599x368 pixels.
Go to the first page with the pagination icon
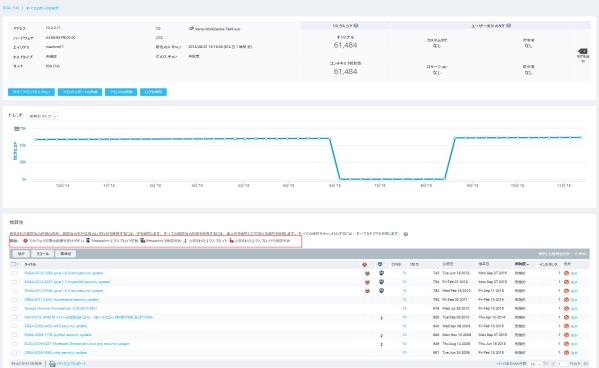click(x=546, y=363)
